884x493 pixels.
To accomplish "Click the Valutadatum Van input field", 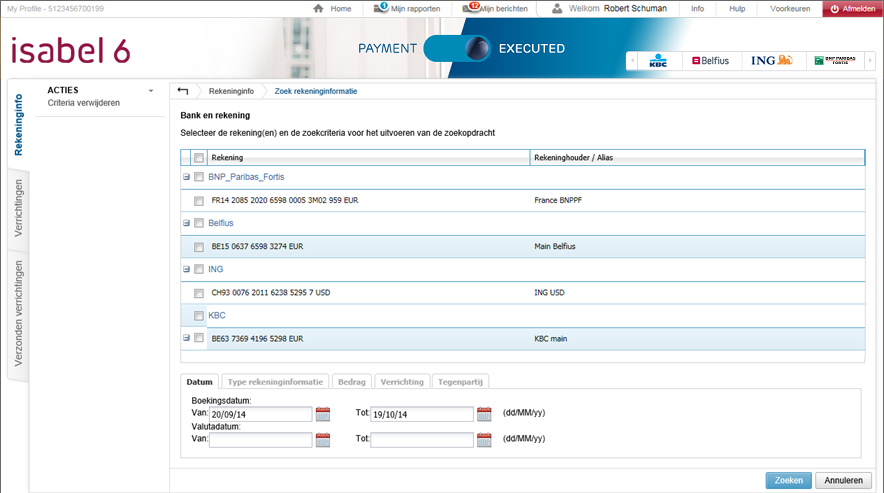I will pos(260,439).
